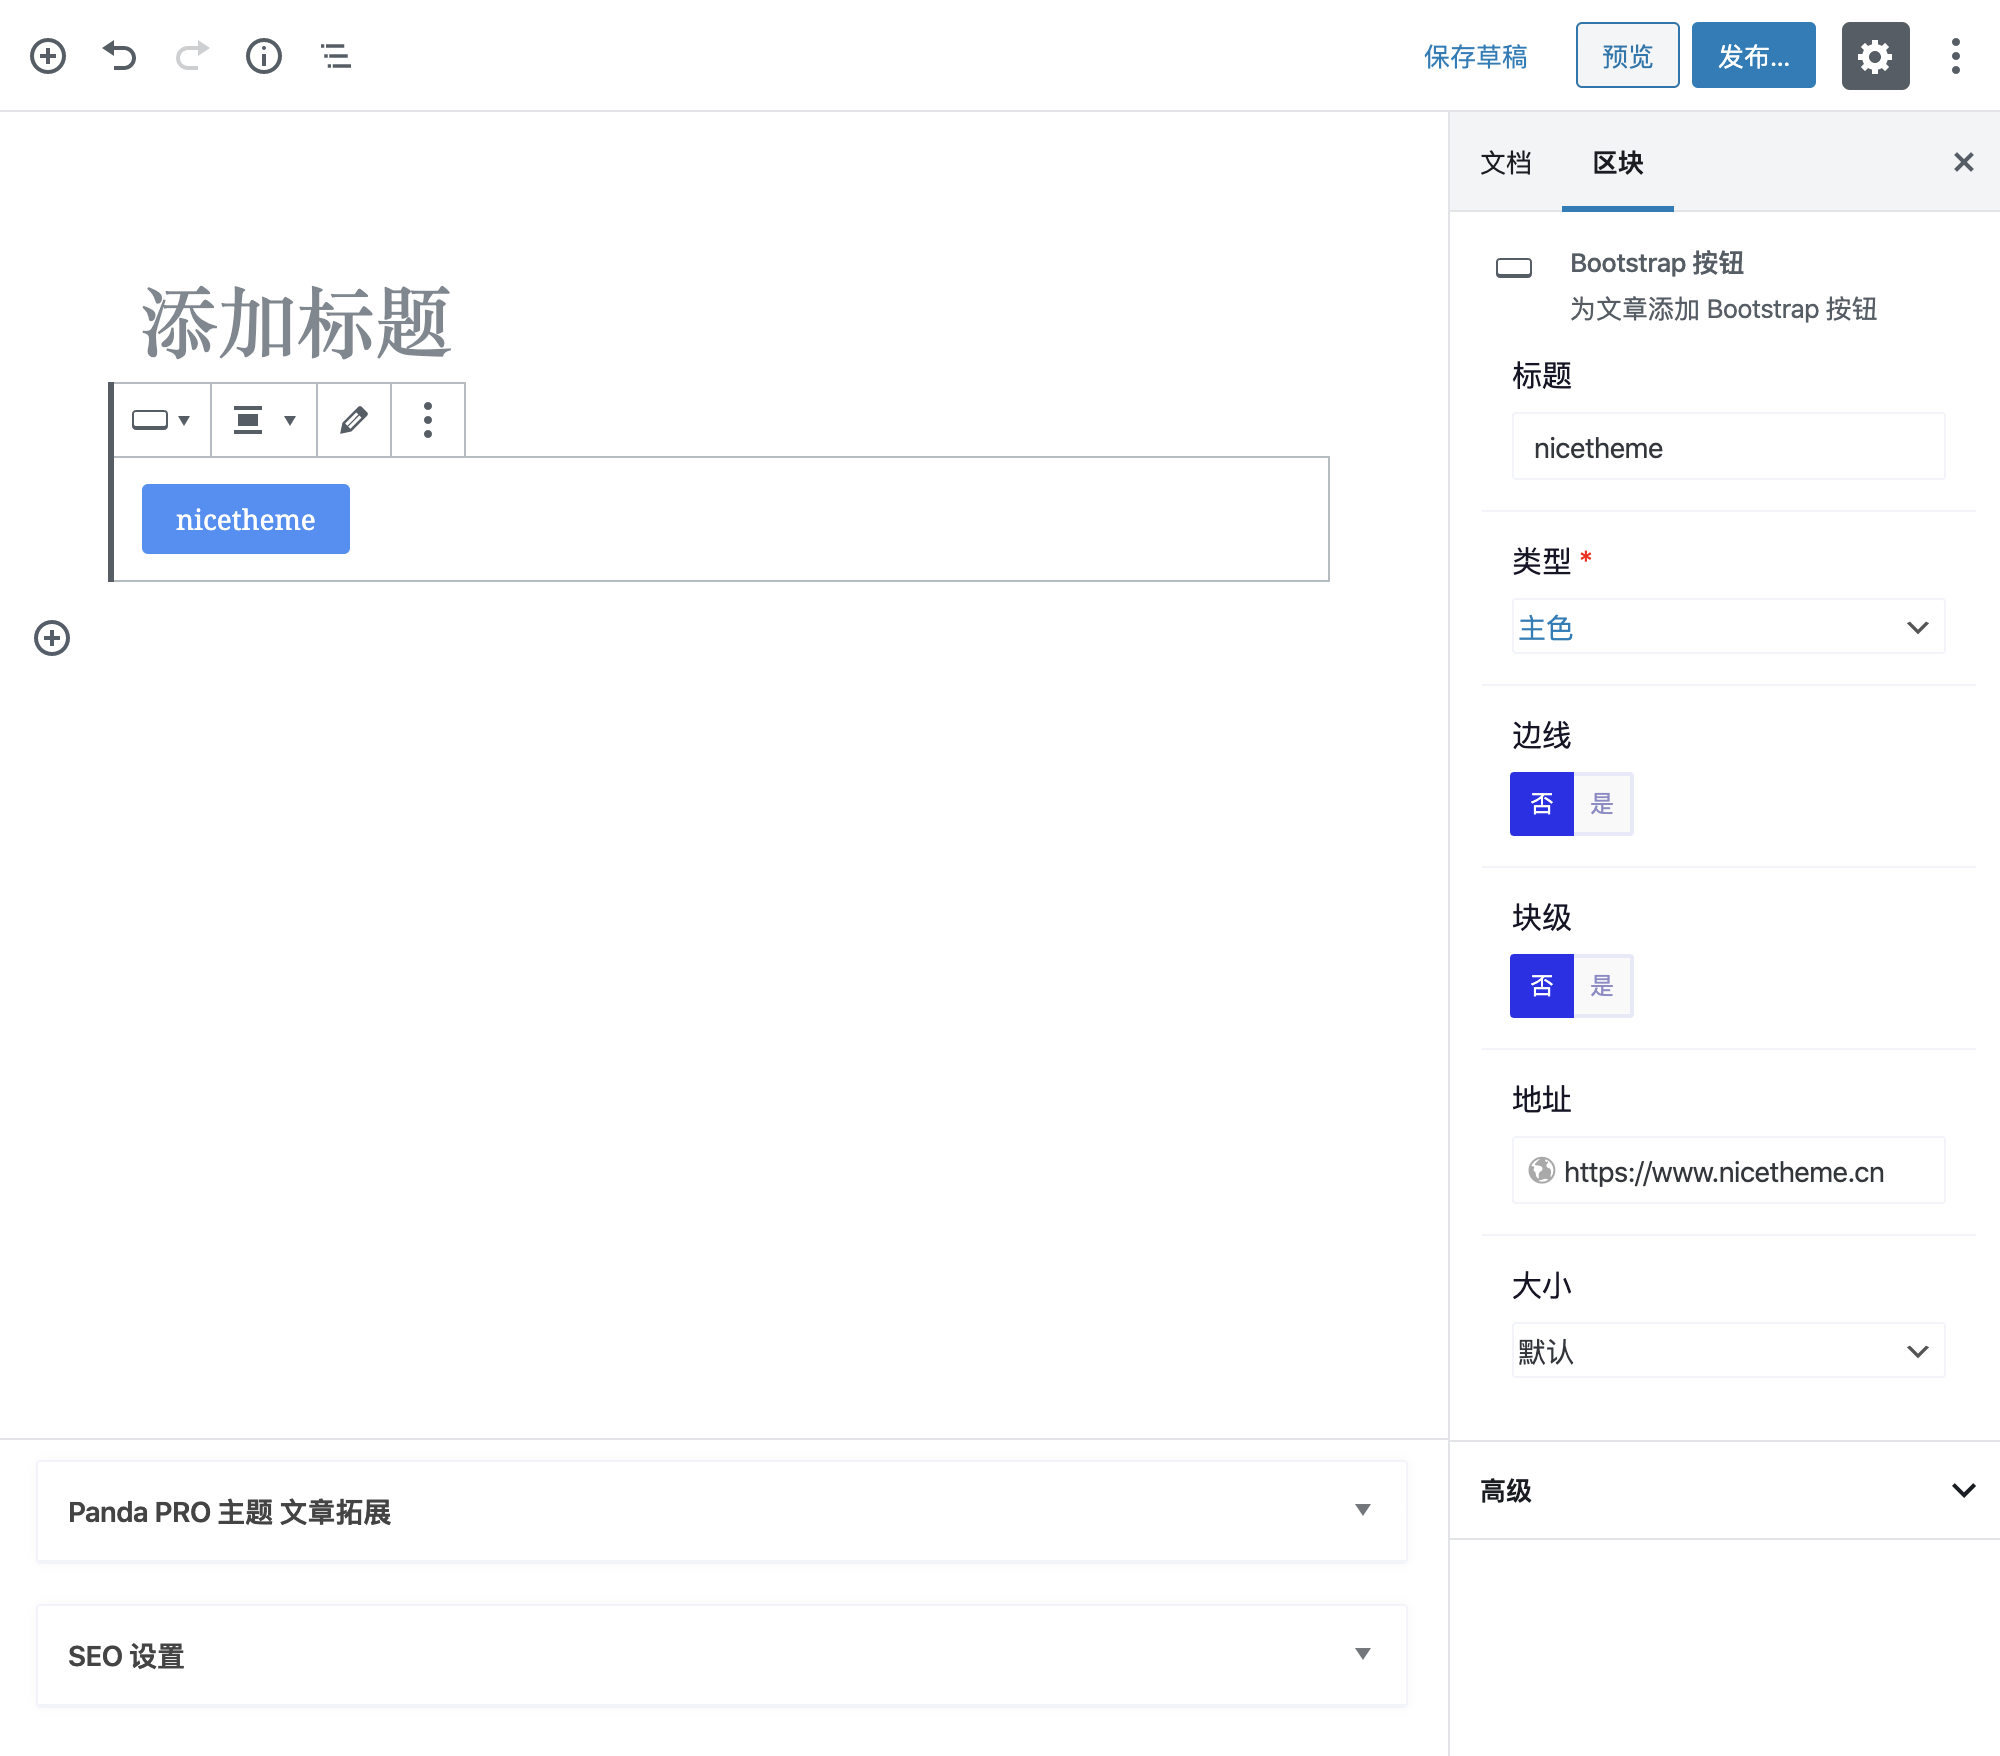
Task: Click the 块级 field label
Action: pos(1542,917)
